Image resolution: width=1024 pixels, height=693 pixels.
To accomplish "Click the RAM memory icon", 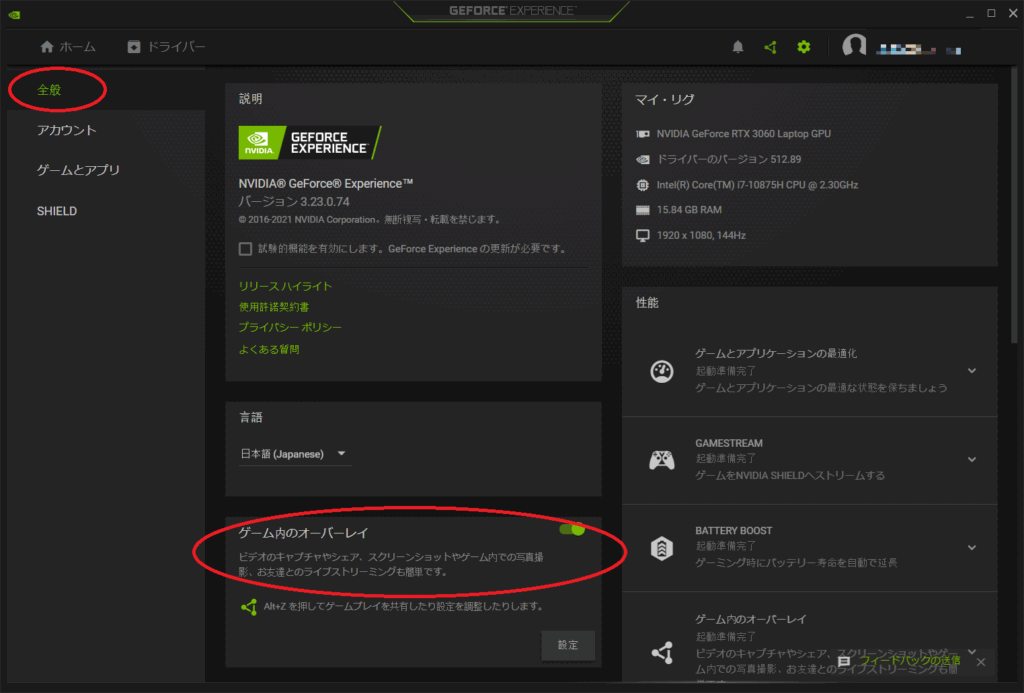I will tap(643, 210).
